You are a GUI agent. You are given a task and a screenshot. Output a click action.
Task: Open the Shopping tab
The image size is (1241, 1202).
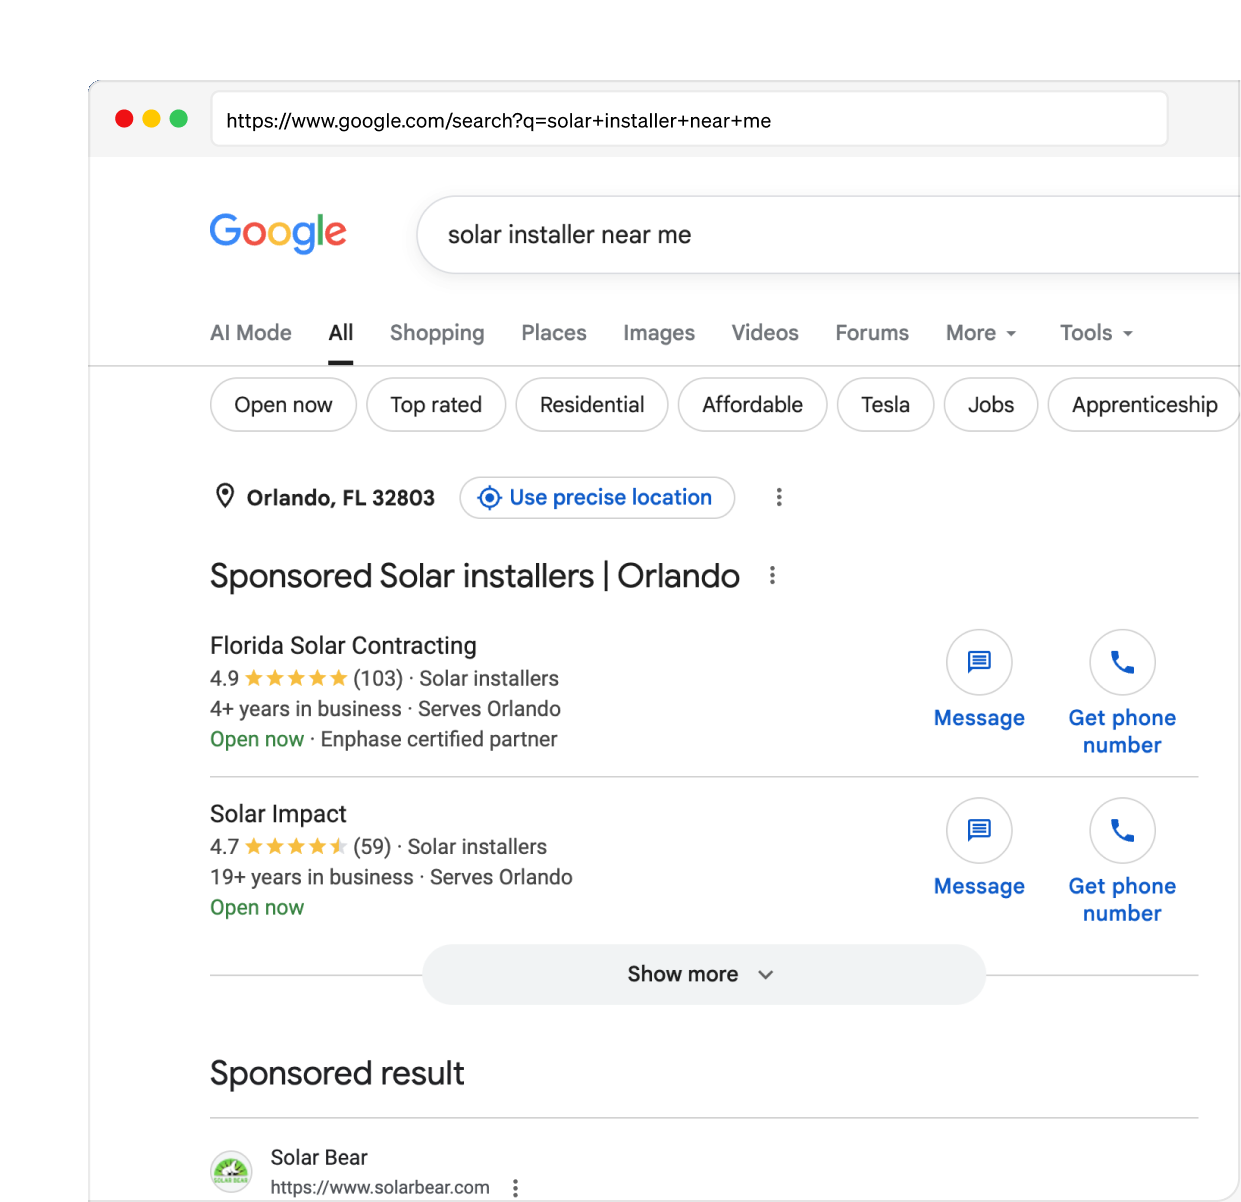(x=437, y=333)
